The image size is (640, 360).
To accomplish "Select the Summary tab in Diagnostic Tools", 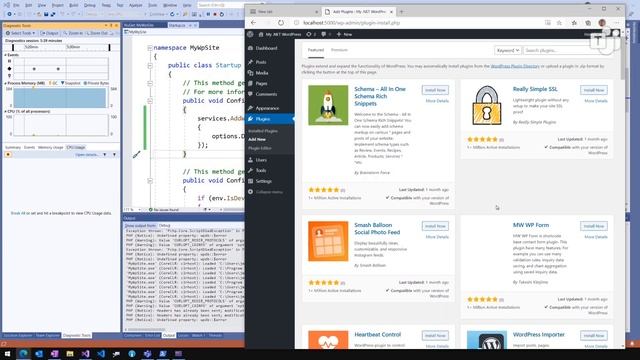I will click(x=13, y=147).
